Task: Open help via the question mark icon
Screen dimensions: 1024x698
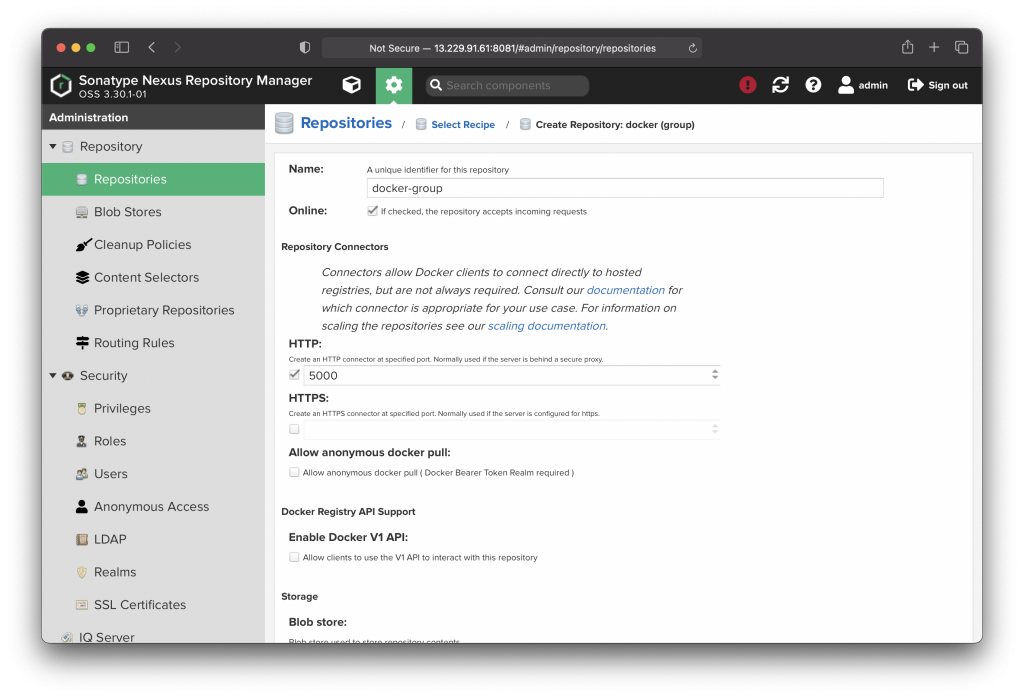Action: (x=812, y=85)
